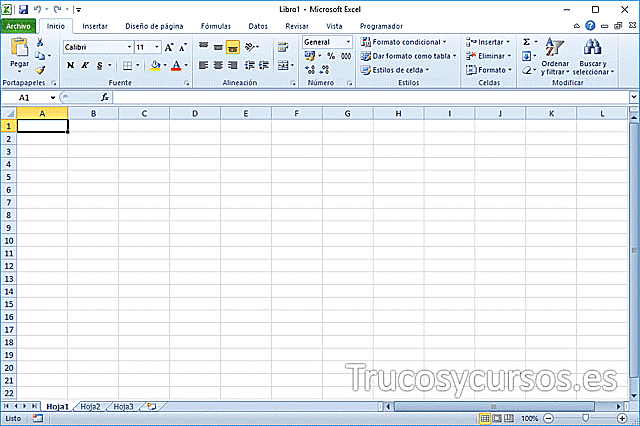Click the Clear eraser icon
This screenshot has height=426, width=640.
(527, 70)
